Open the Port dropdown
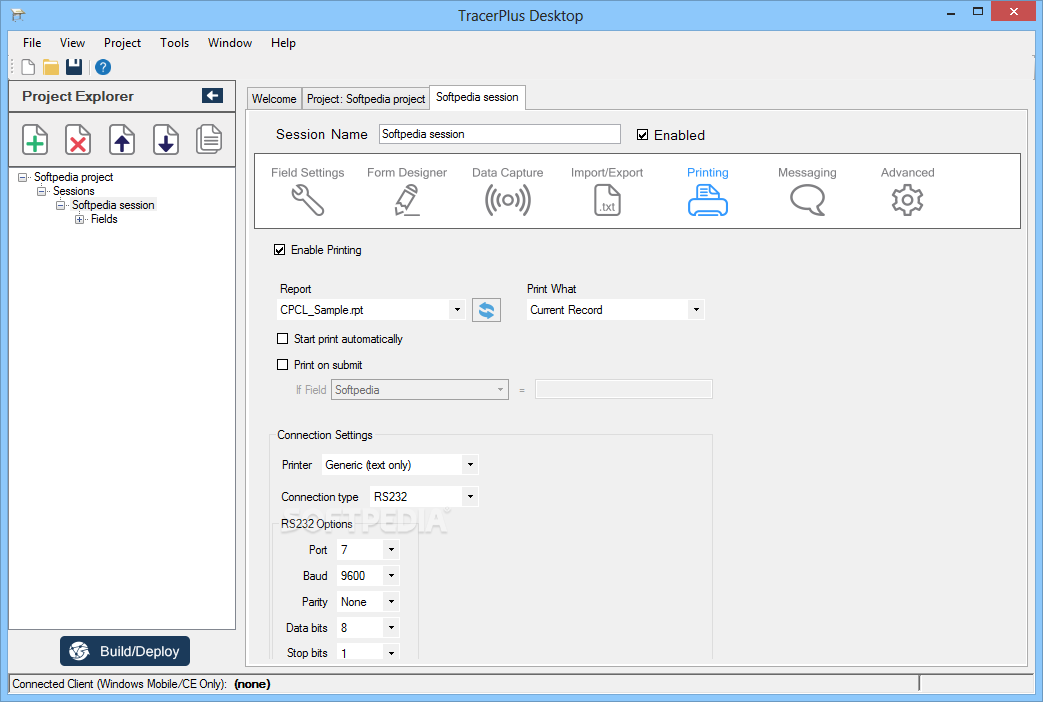This screenshot has width=1043, height=702. (391, 550)
